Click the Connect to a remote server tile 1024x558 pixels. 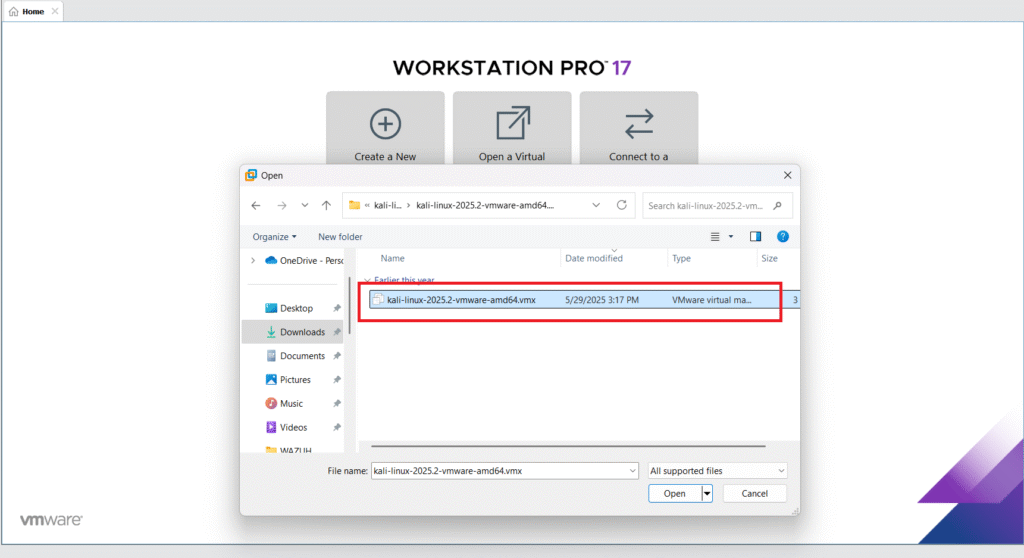point(639,127)
